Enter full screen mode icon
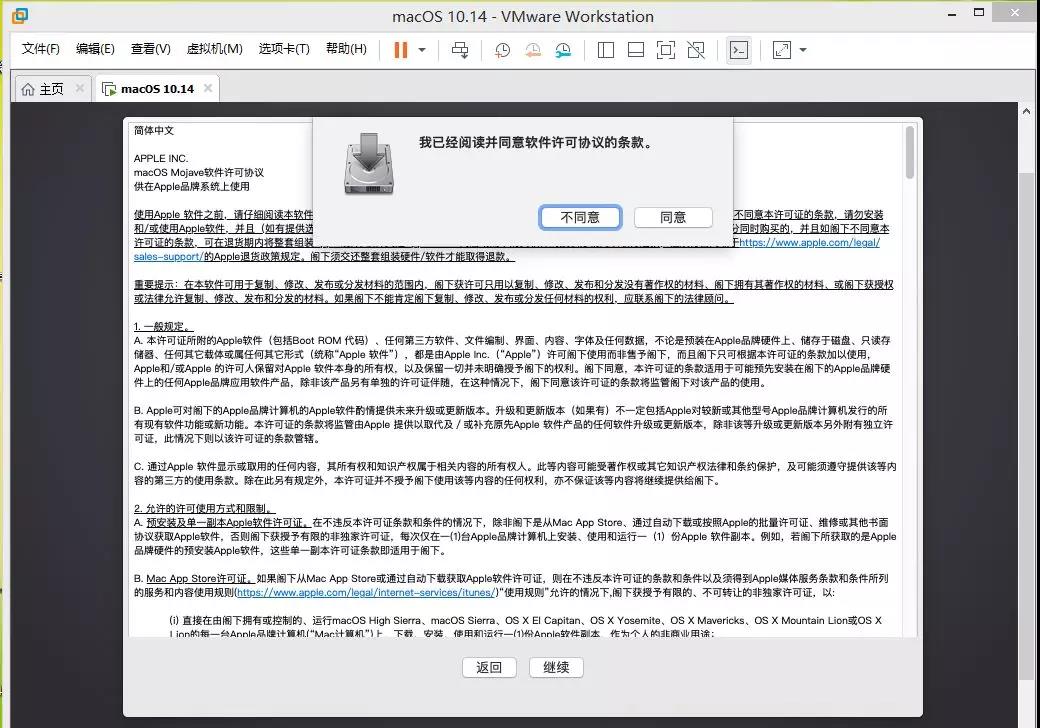 [666, 50]
